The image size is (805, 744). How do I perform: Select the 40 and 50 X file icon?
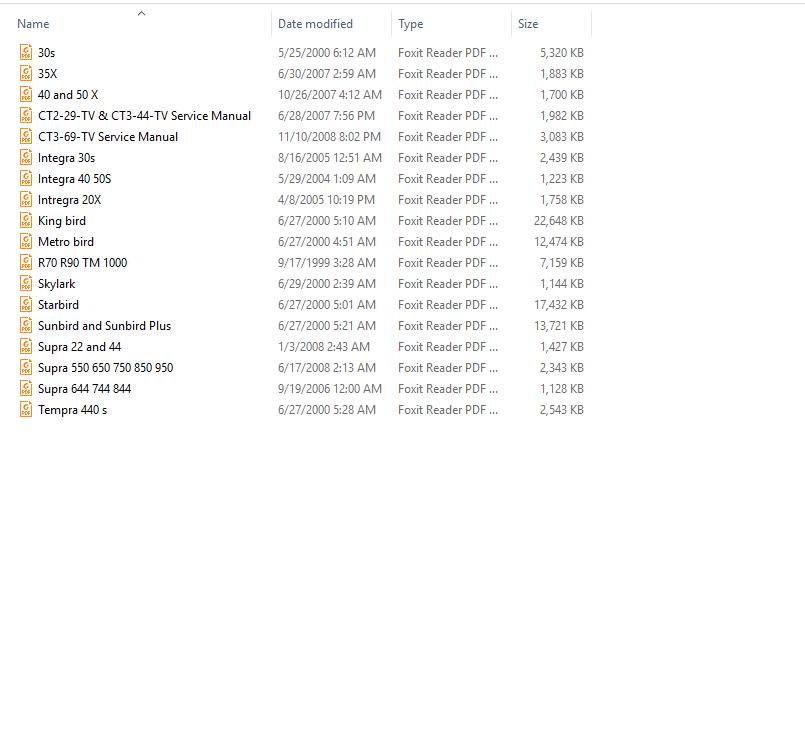coord(26,94)
